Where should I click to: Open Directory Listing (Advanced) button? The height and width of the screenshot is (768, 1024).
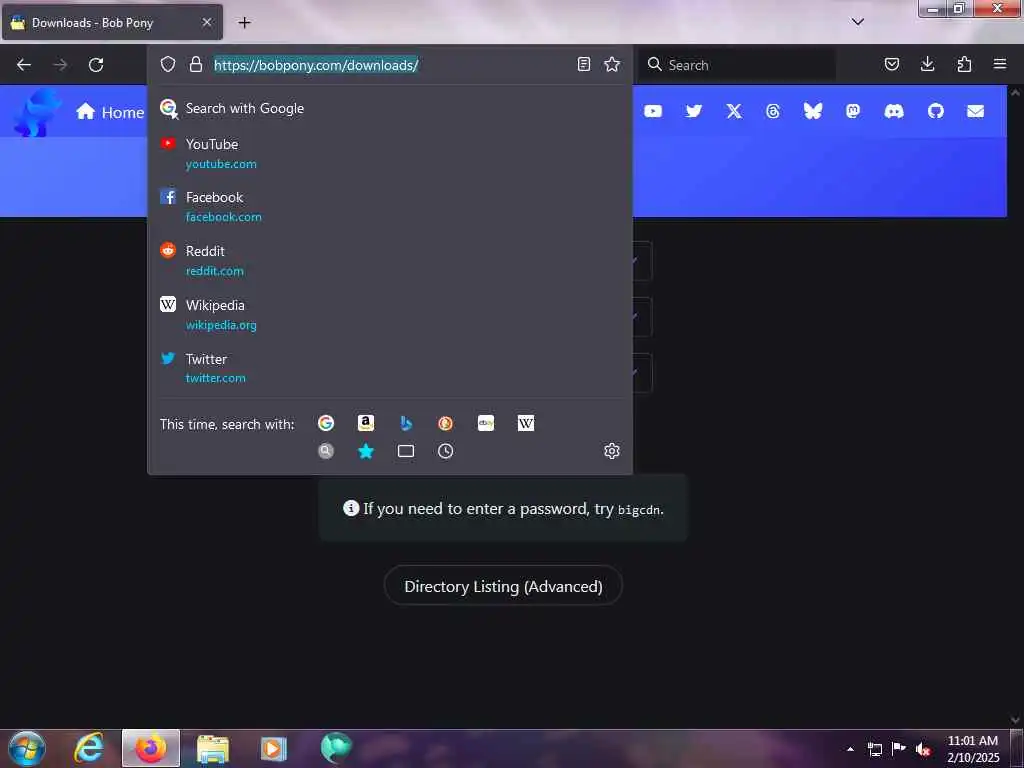point(503,586)
